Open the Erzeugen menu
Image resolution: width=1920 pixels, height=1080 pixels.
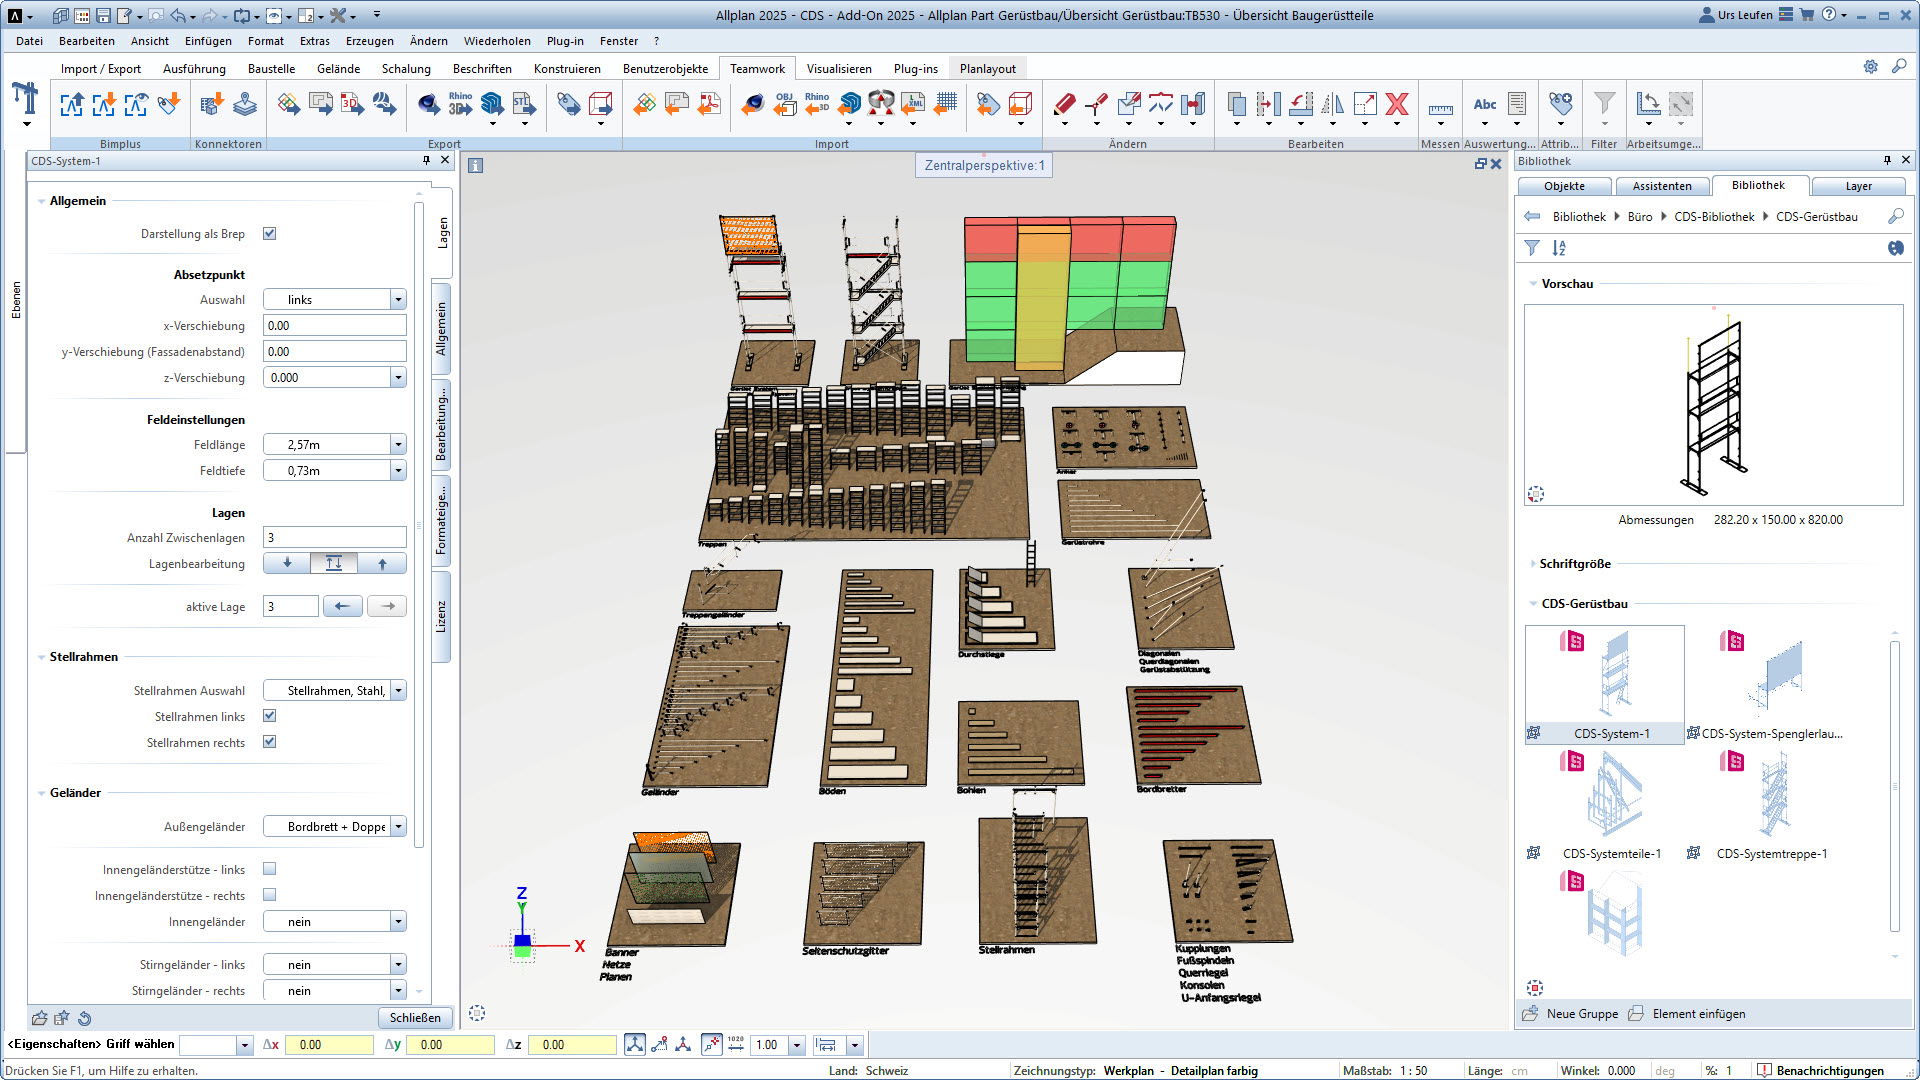tap(369, 41)
